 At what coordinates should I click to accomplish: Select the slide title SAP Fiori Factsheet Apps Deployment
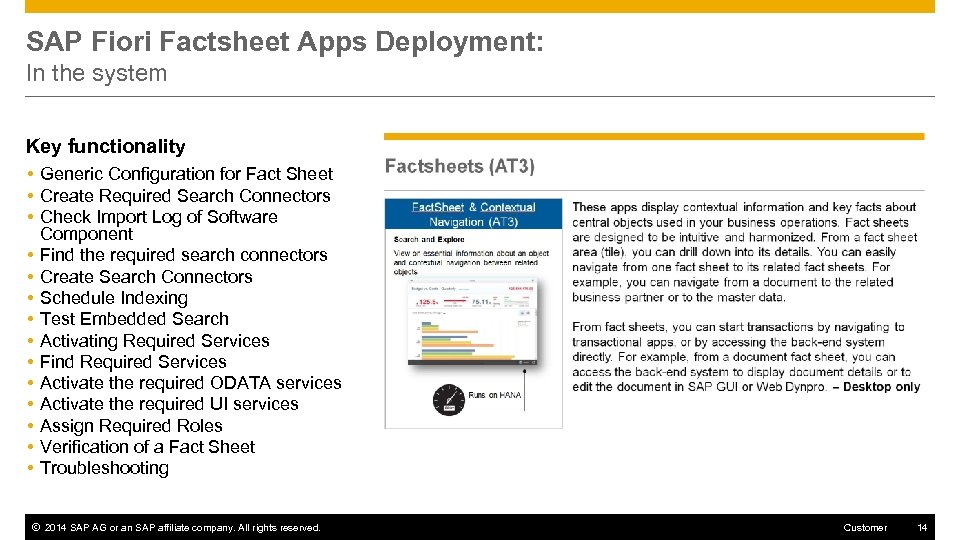pyautogui.click(x=285, y=42)
